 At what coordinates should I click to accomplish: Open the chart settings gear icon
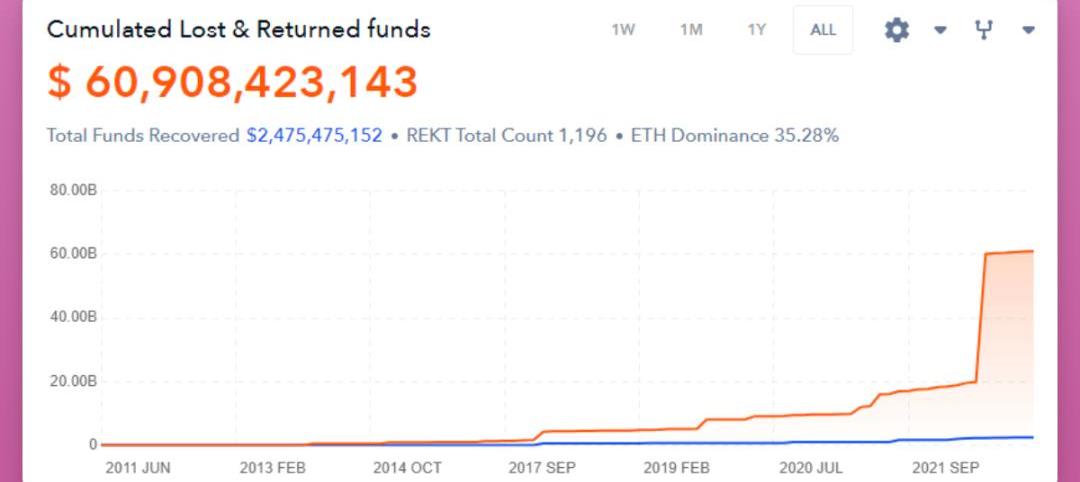point(897,30)
